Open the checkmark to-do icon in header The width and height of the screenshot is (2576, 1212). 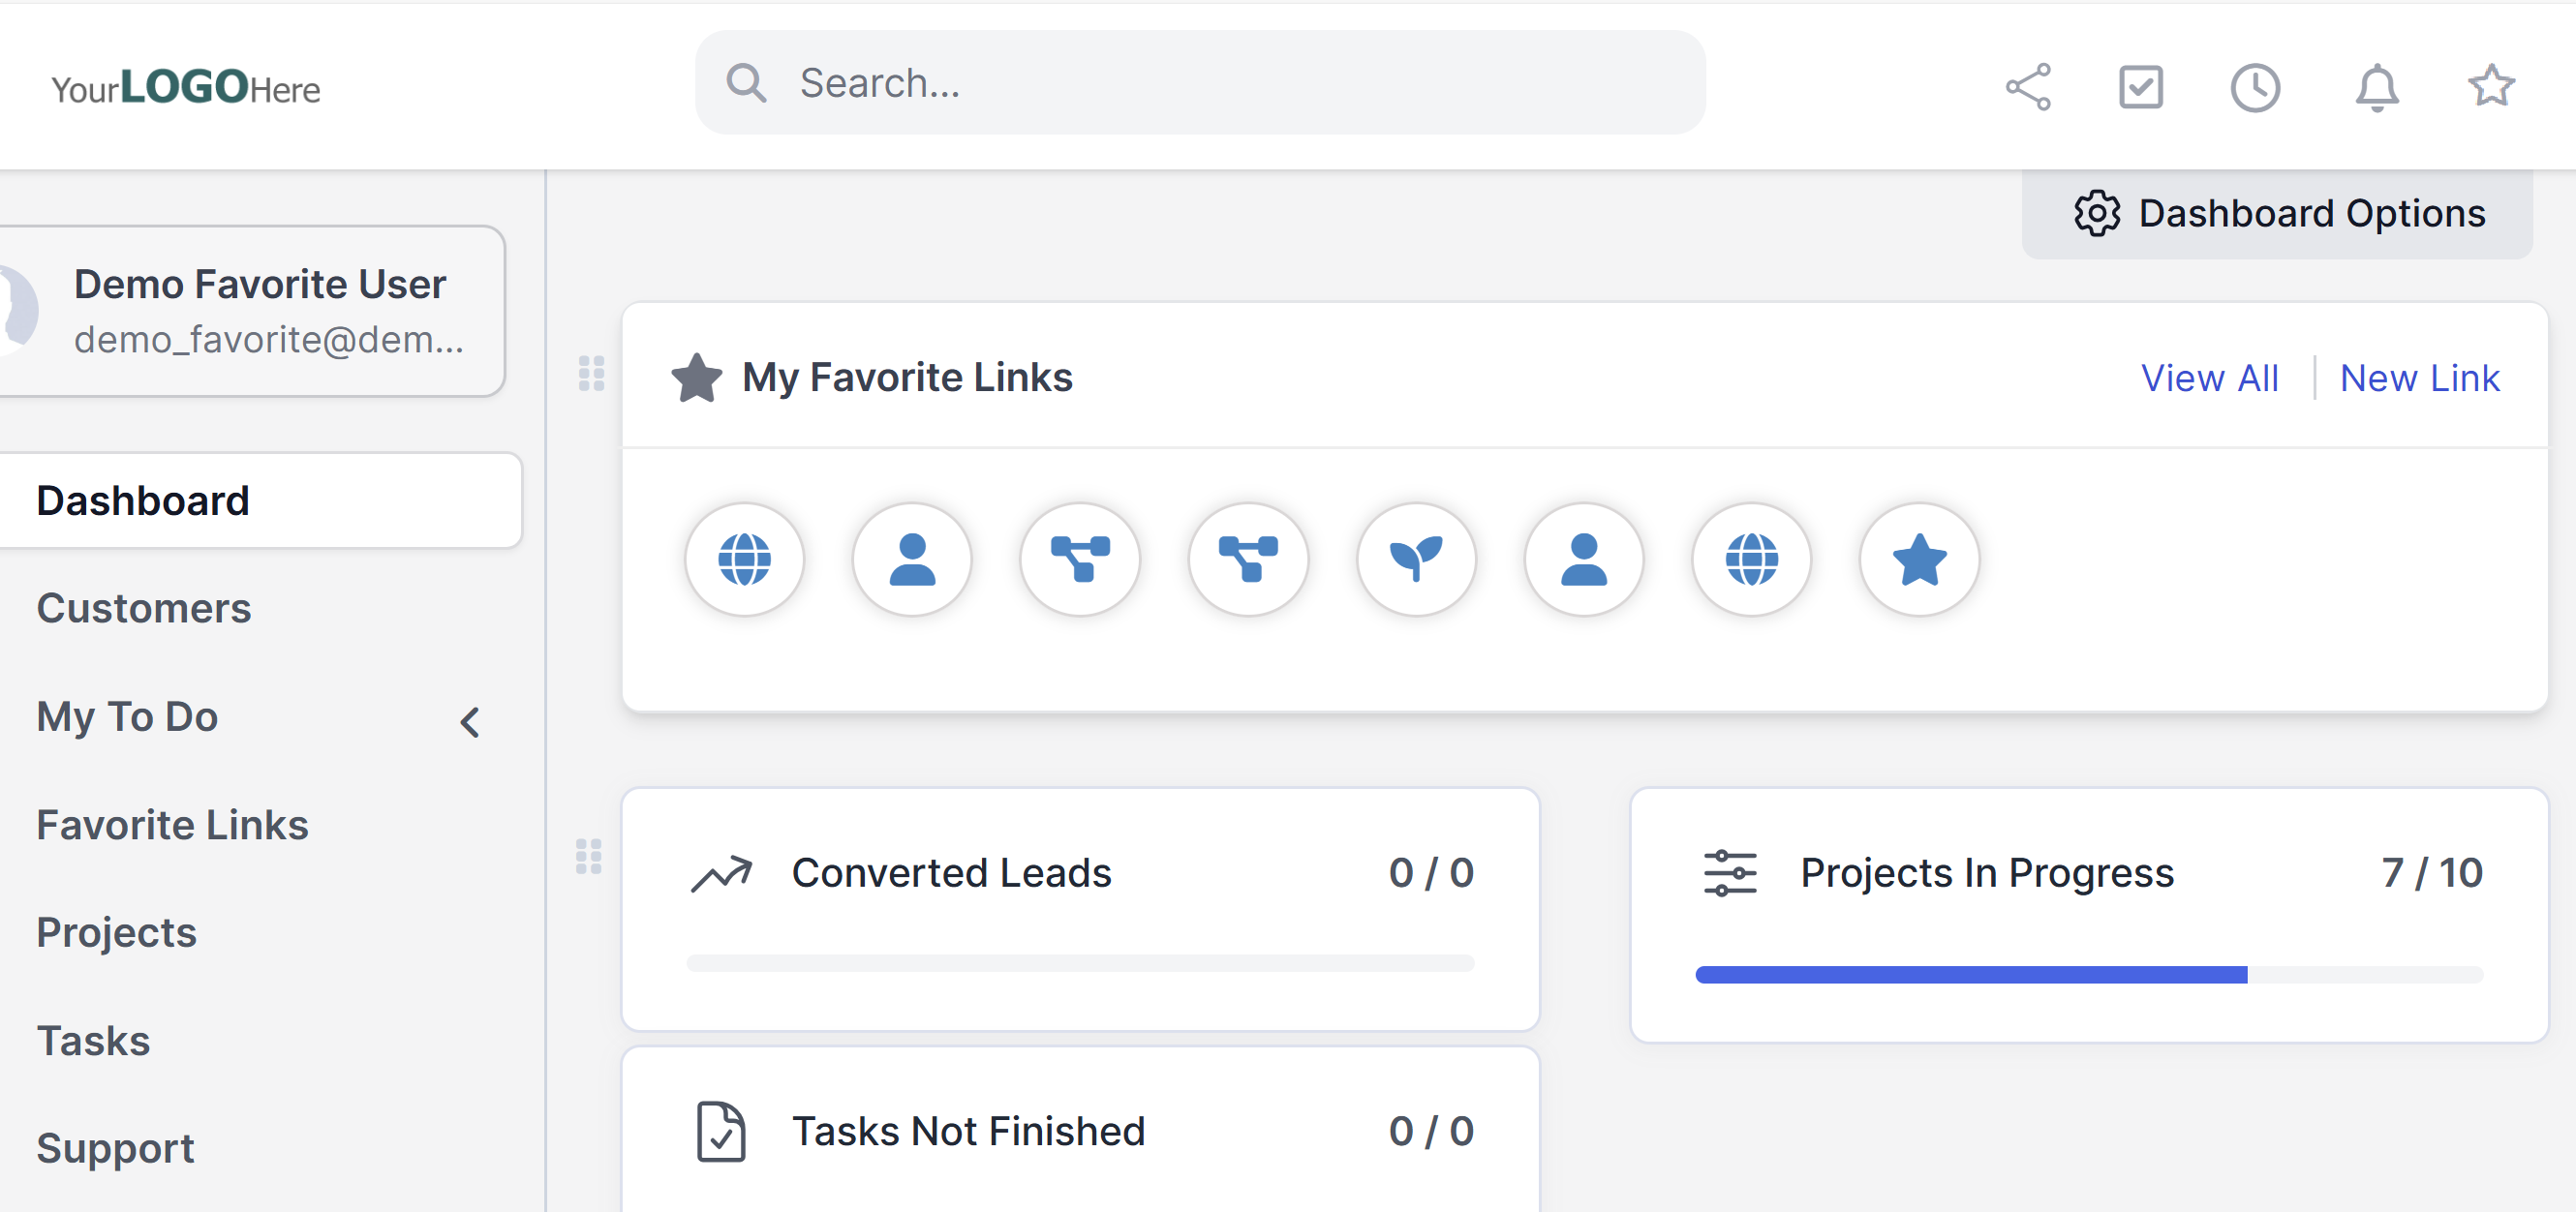(2141, 87)
